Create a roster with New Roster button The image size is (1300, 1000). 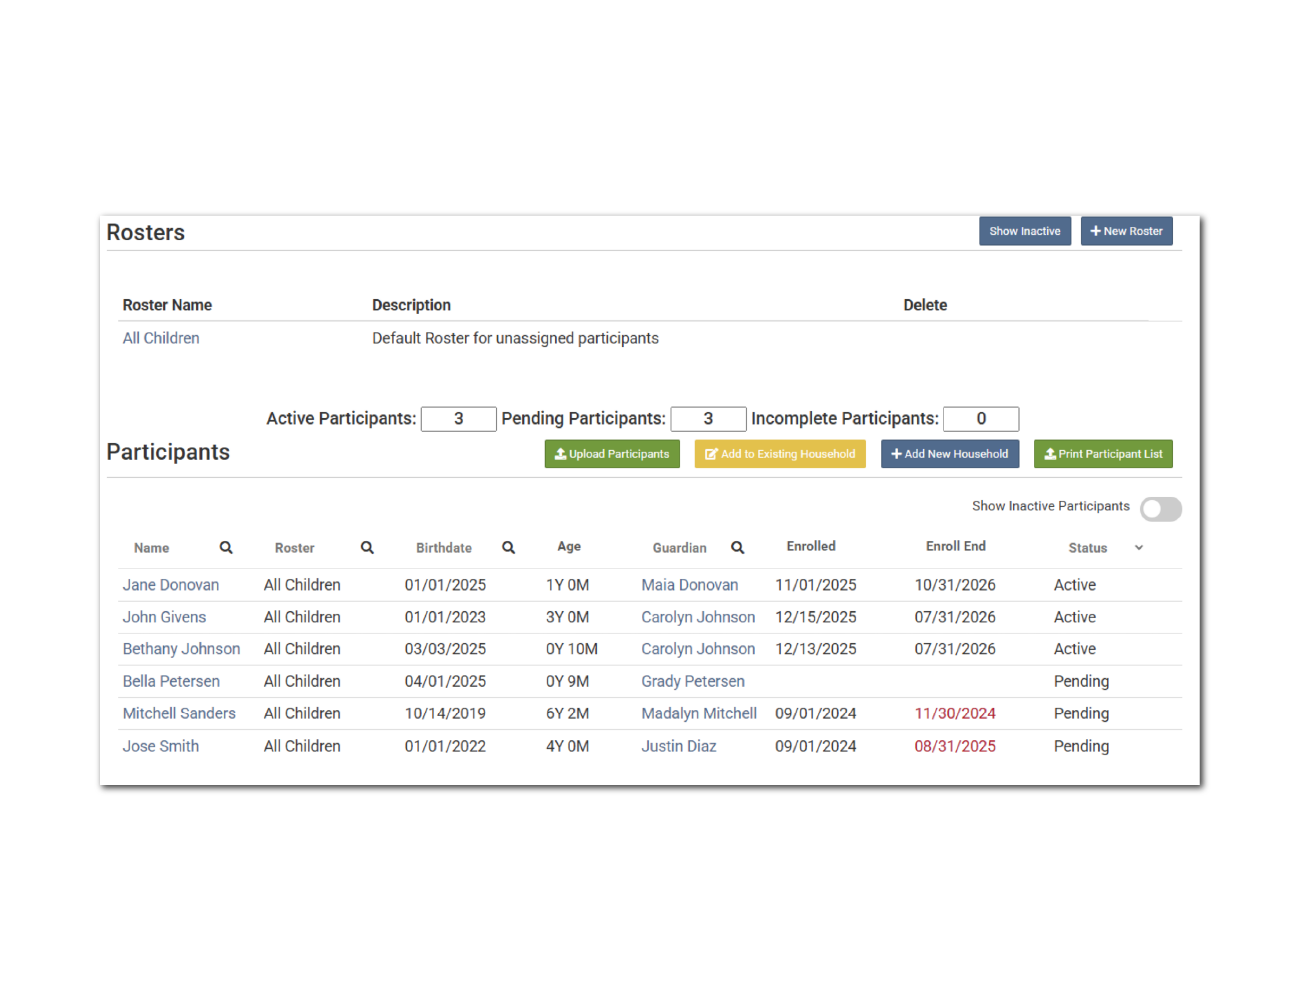coord(1126,231)
